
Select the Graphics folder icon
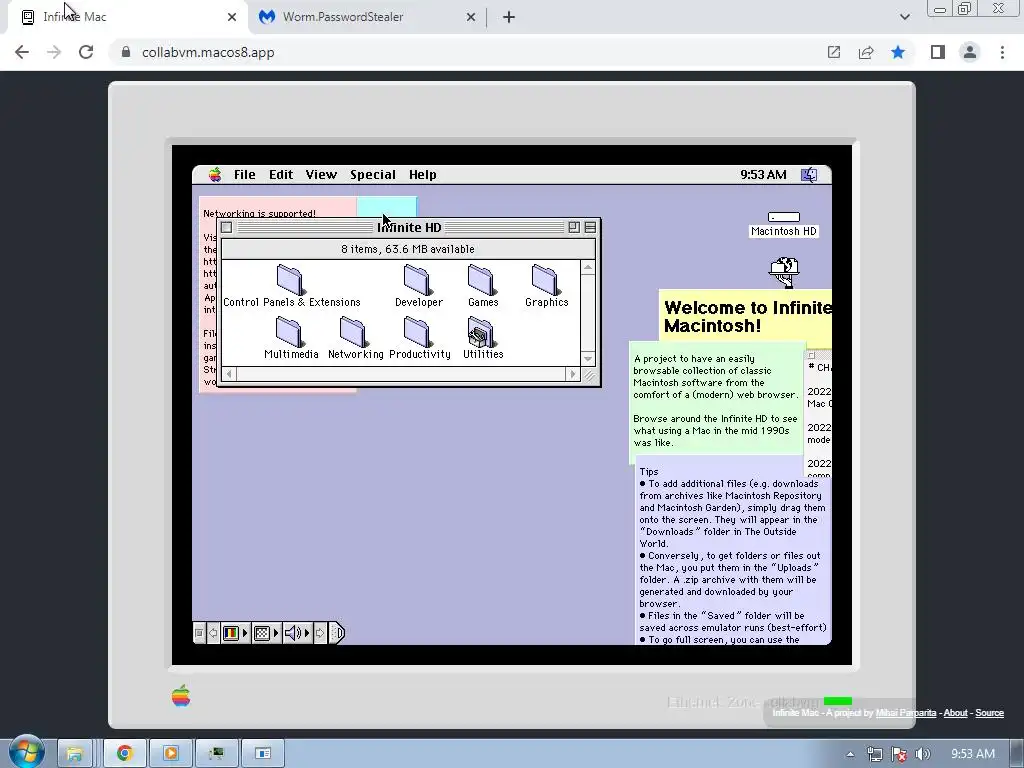click(547, 286)
